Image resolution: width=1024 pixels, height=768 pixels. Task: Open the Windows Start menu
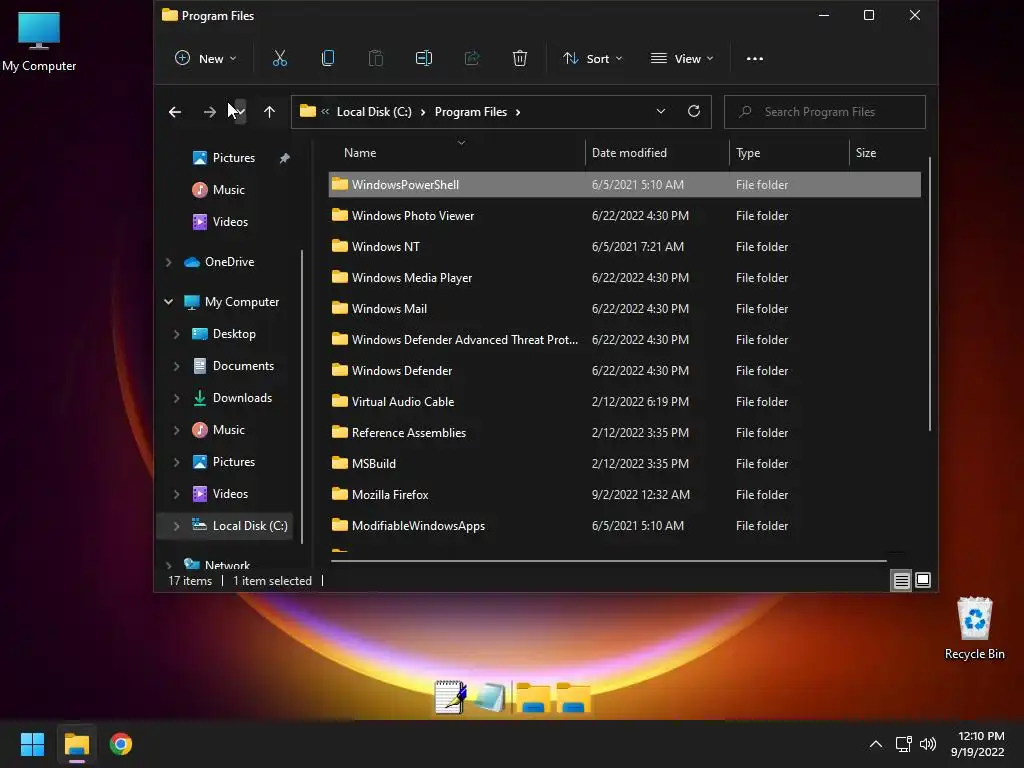[32, 744]
